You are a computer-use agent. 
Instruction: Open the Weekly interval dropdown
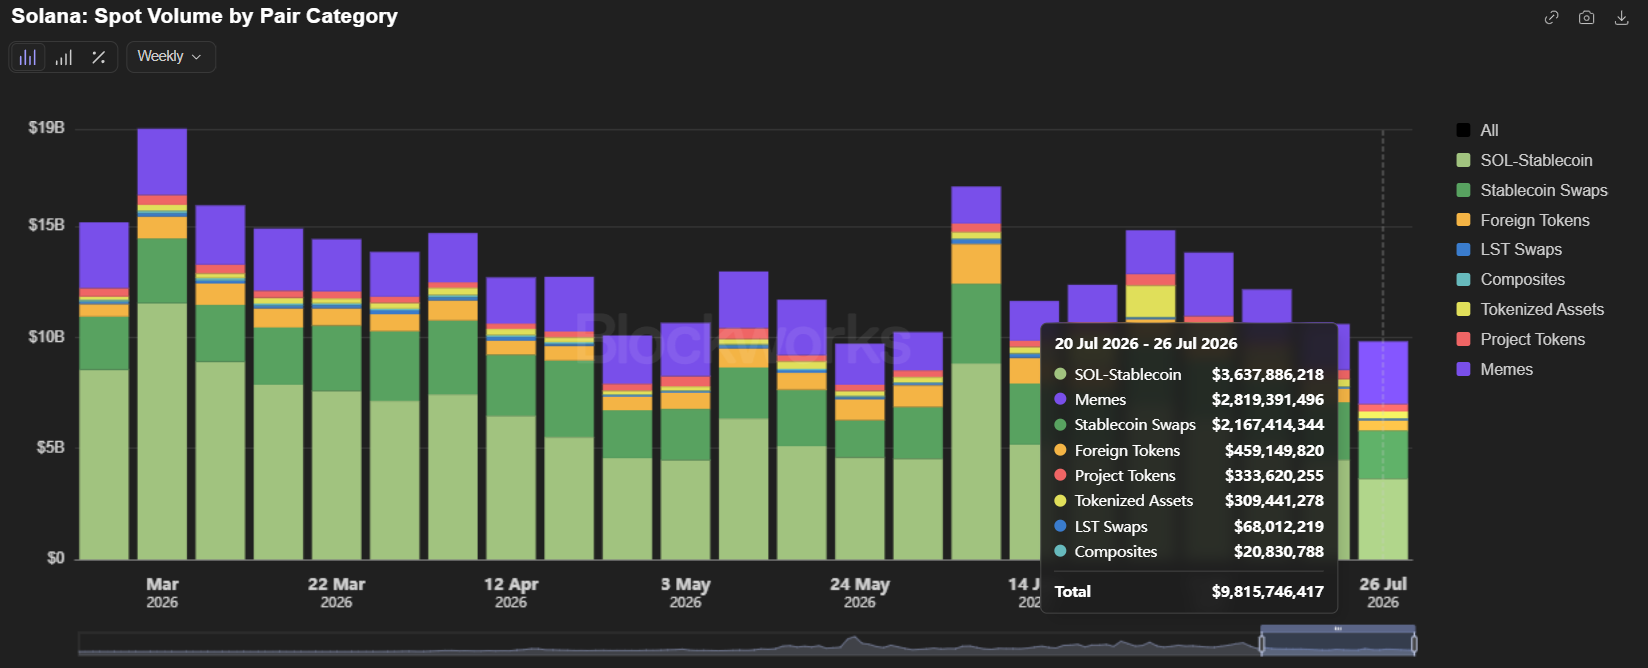(171, 57)
